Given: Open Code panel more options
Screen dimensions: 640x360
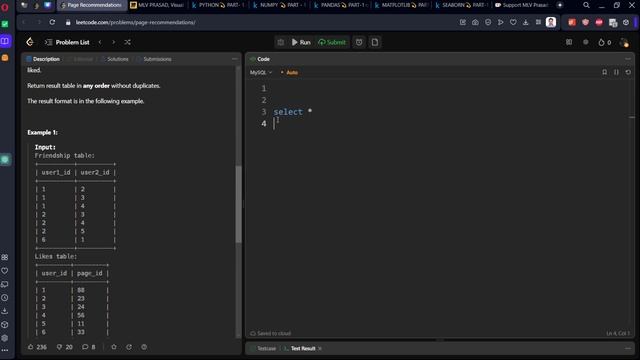Looking at the screenshot, I should 628,59.
